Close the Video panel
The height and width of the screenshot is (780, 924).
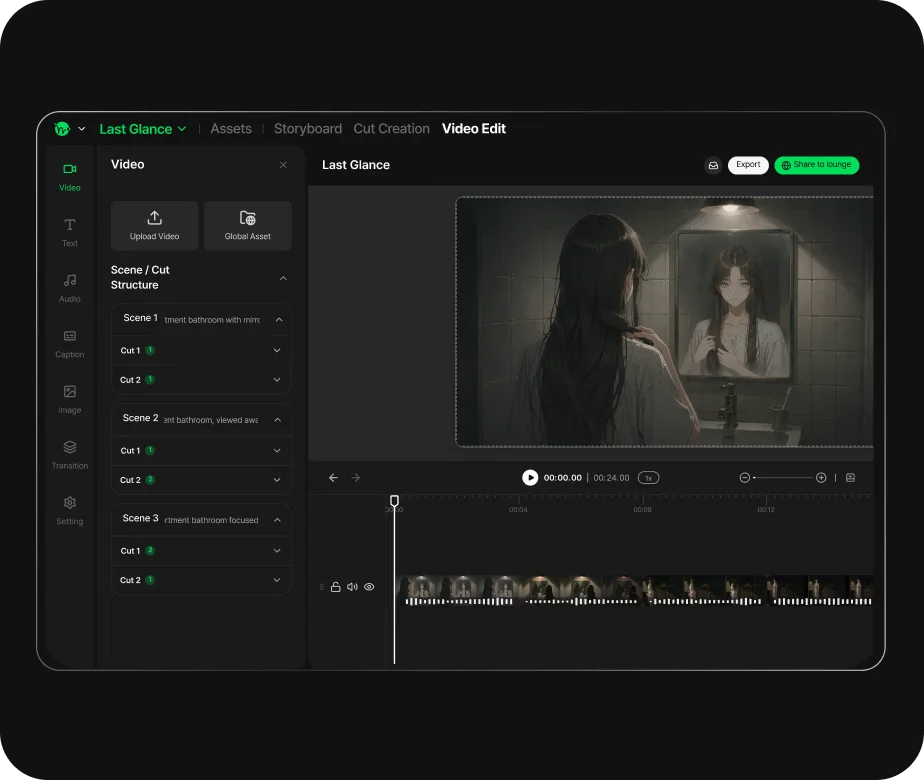[x=283, y=165]
